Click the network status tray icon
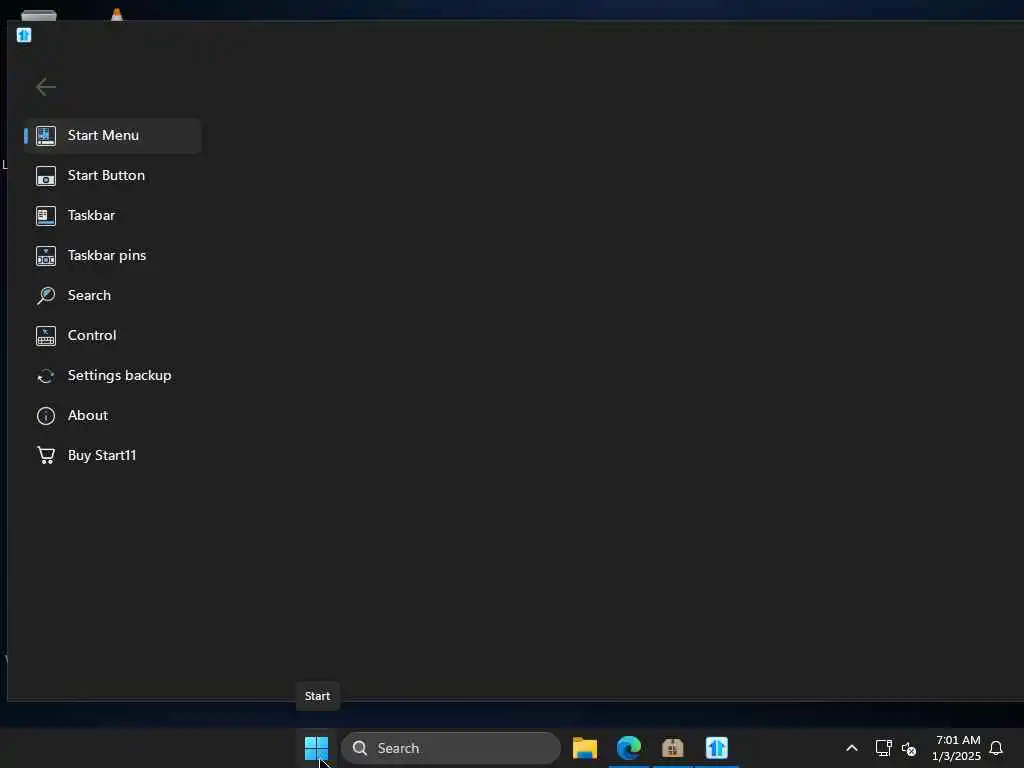The width and height of the screenshot is (1024, 768). tap(884, 748)
